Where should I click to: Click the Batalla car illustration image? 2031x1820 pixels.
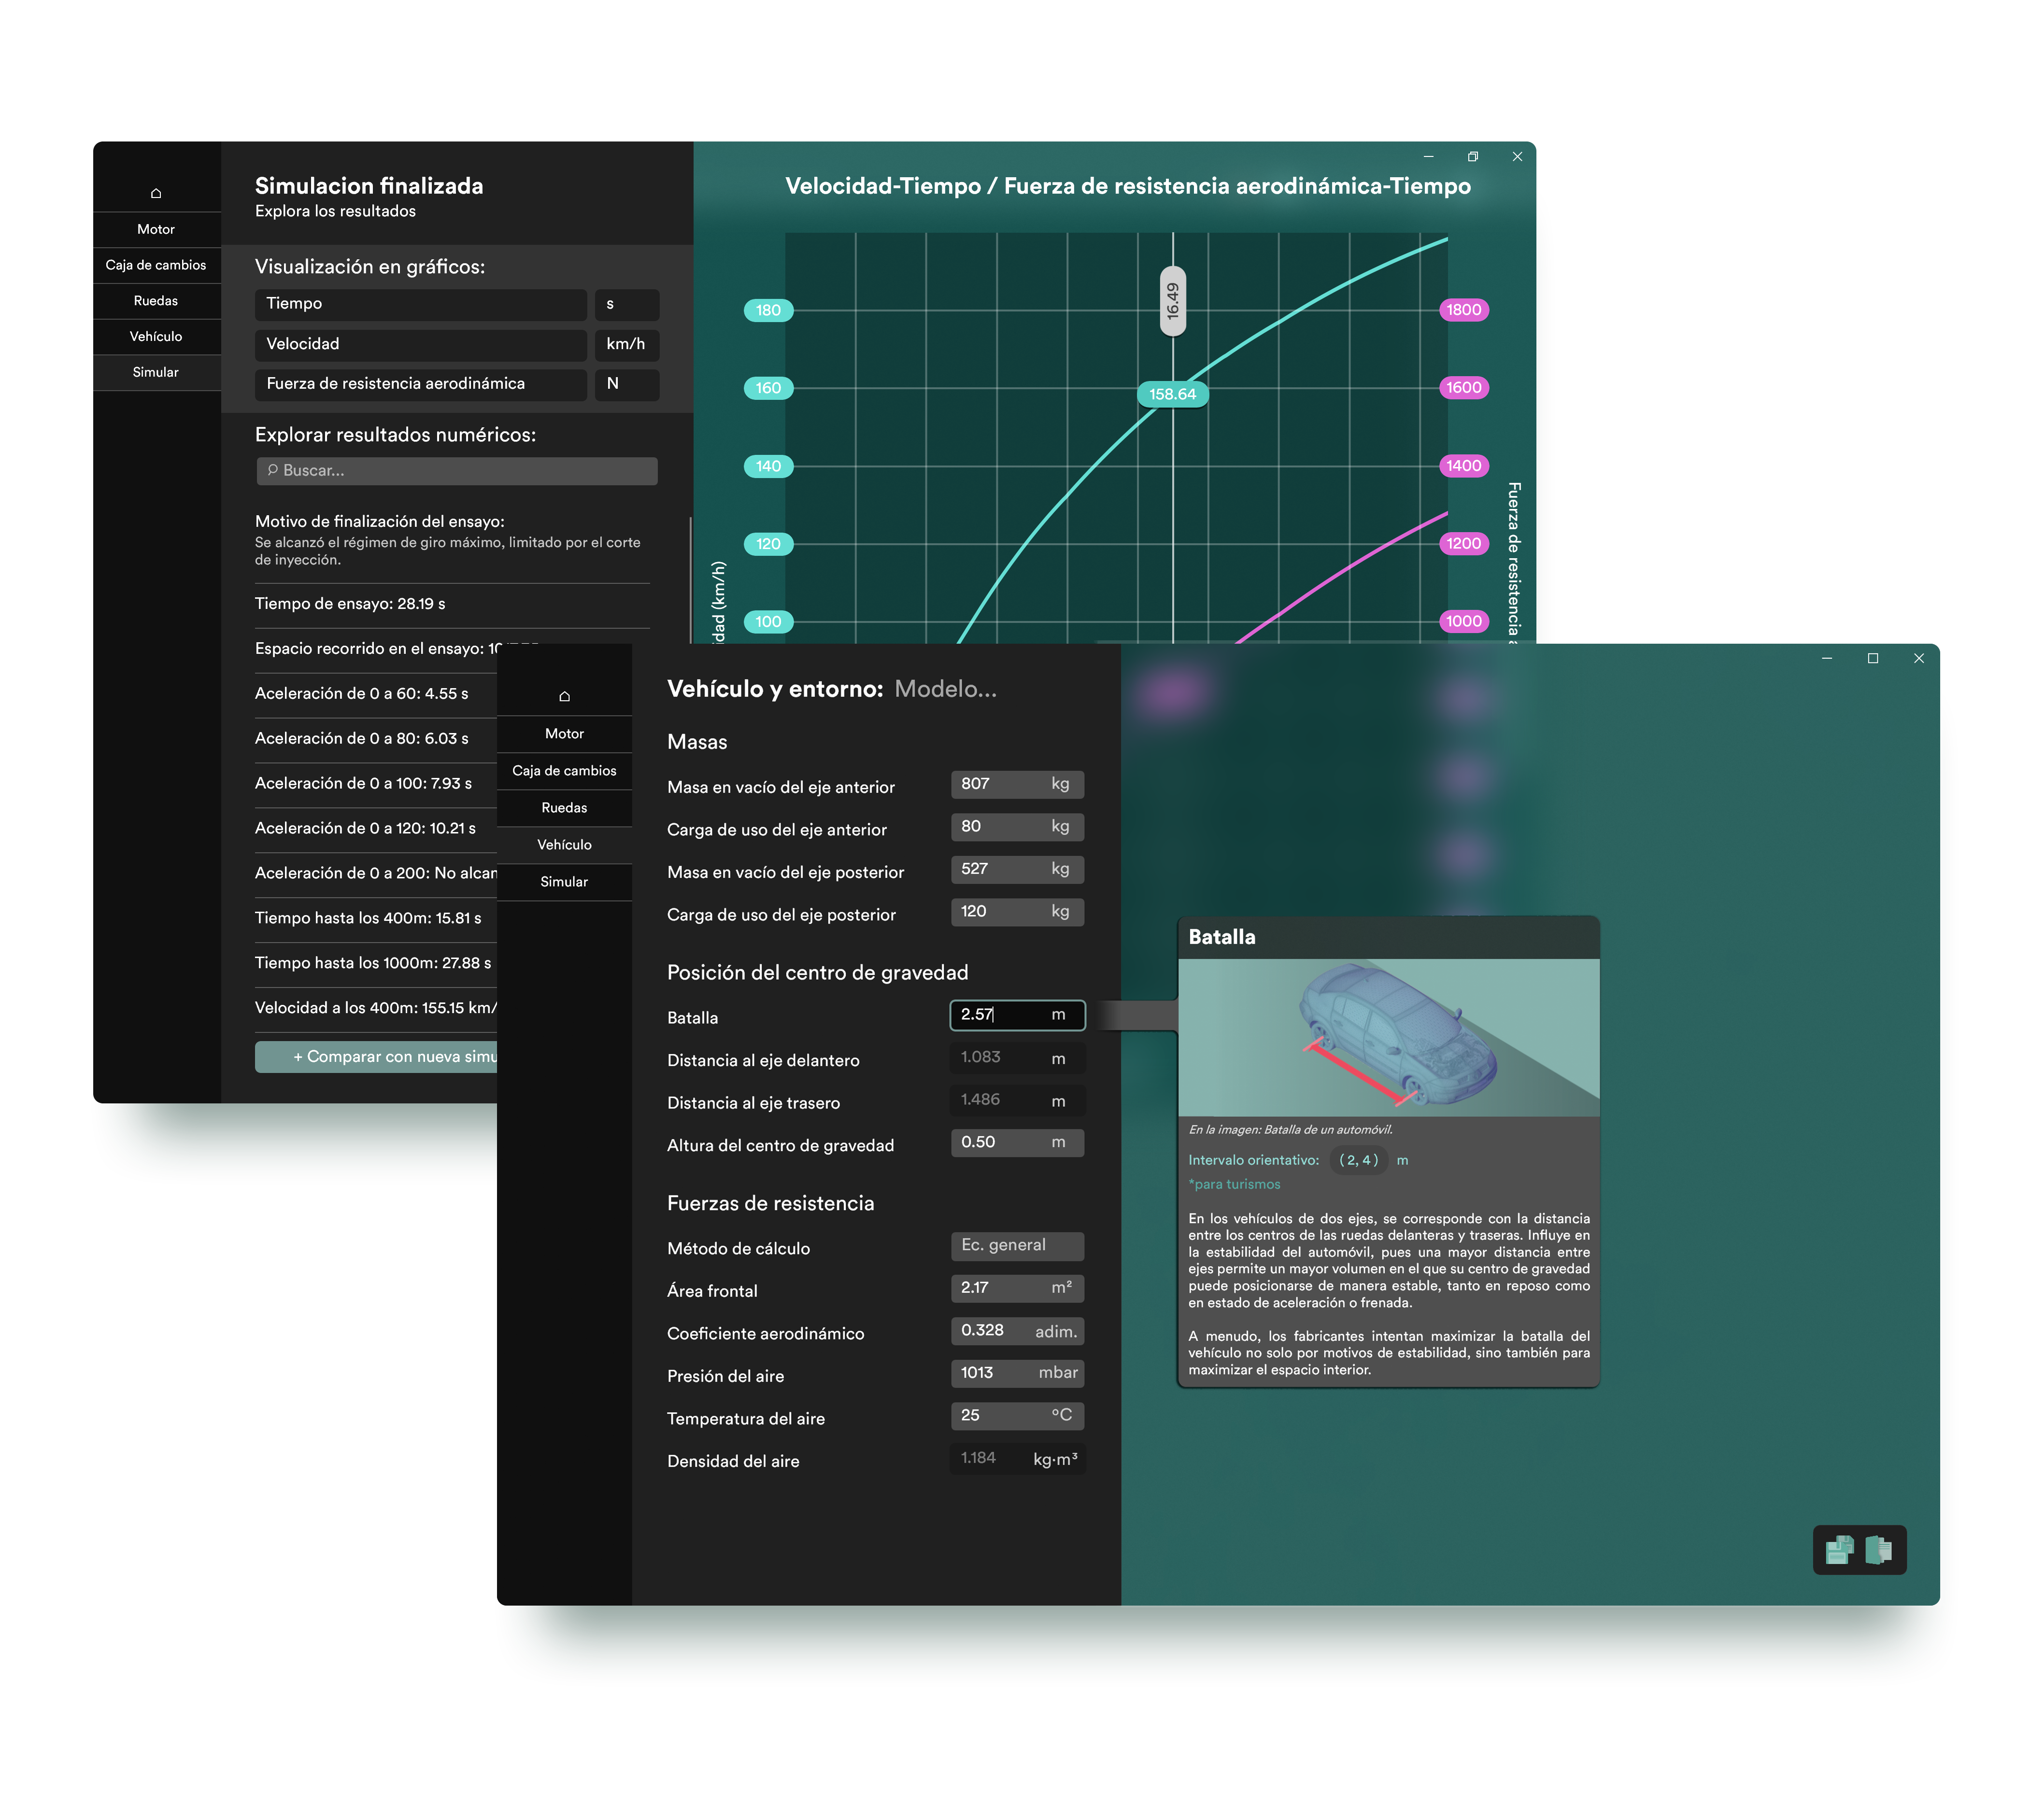[1389, 1038]
